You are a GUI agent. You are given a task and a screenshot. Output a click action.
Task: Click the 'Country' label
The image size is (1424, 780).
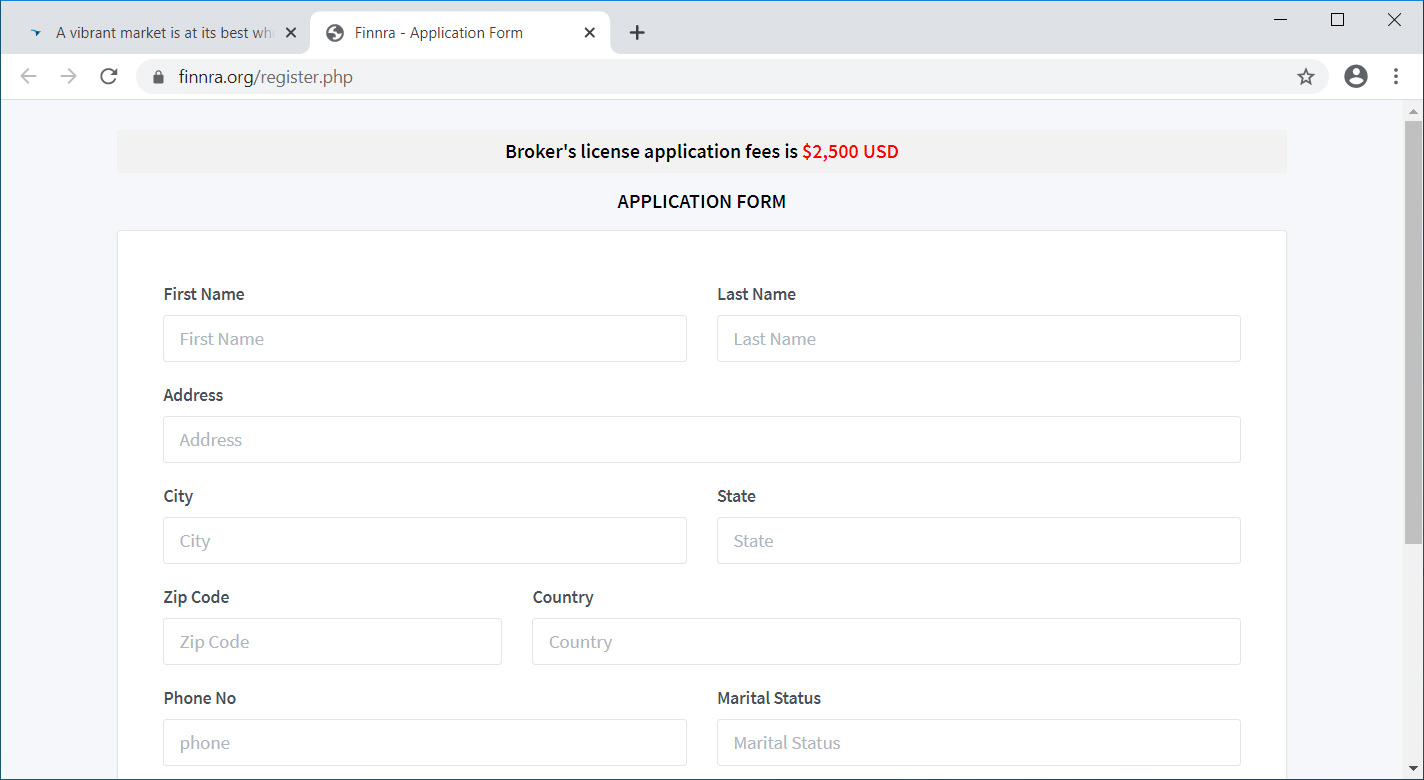tap(563, 597)
